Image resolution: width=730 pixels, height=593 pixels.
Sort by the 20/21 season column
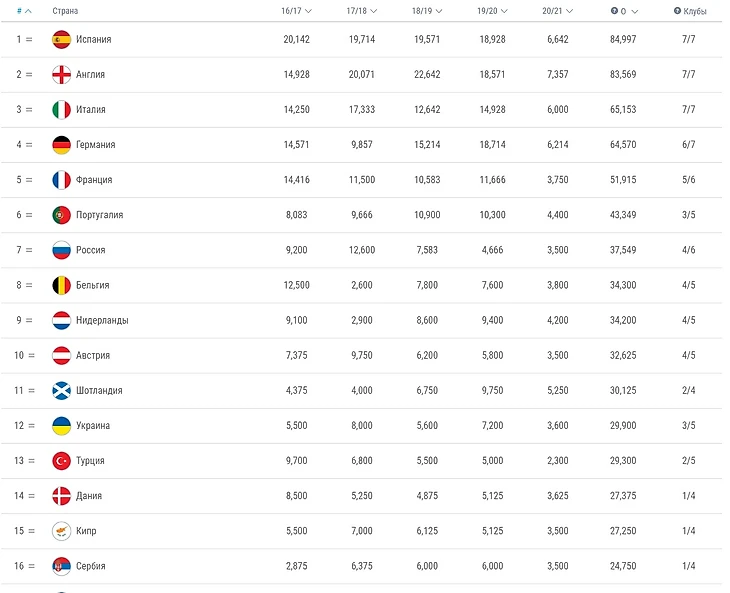tap(556, 11)
